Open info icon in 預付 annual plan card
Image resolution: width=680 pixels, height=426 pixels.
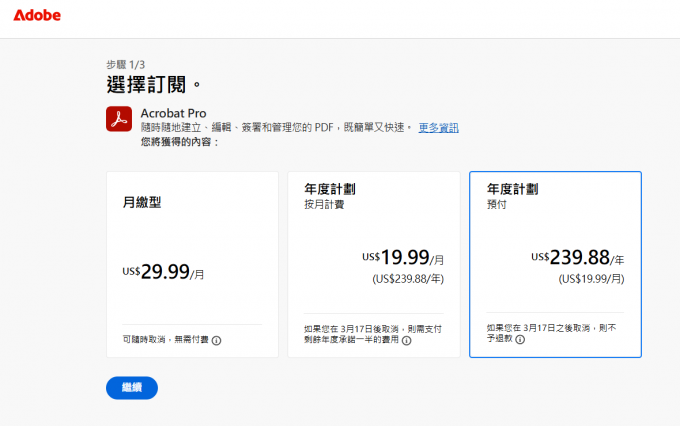pos(520,339)
